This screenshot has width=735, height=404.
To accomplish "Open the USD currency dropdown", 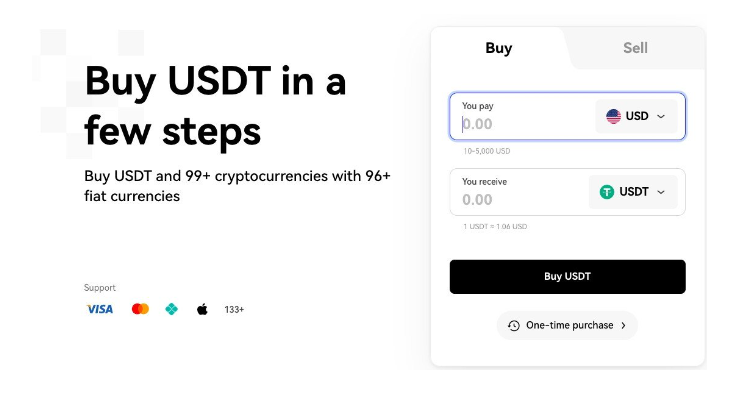I will pyautogui.click(x=636, y=116).
